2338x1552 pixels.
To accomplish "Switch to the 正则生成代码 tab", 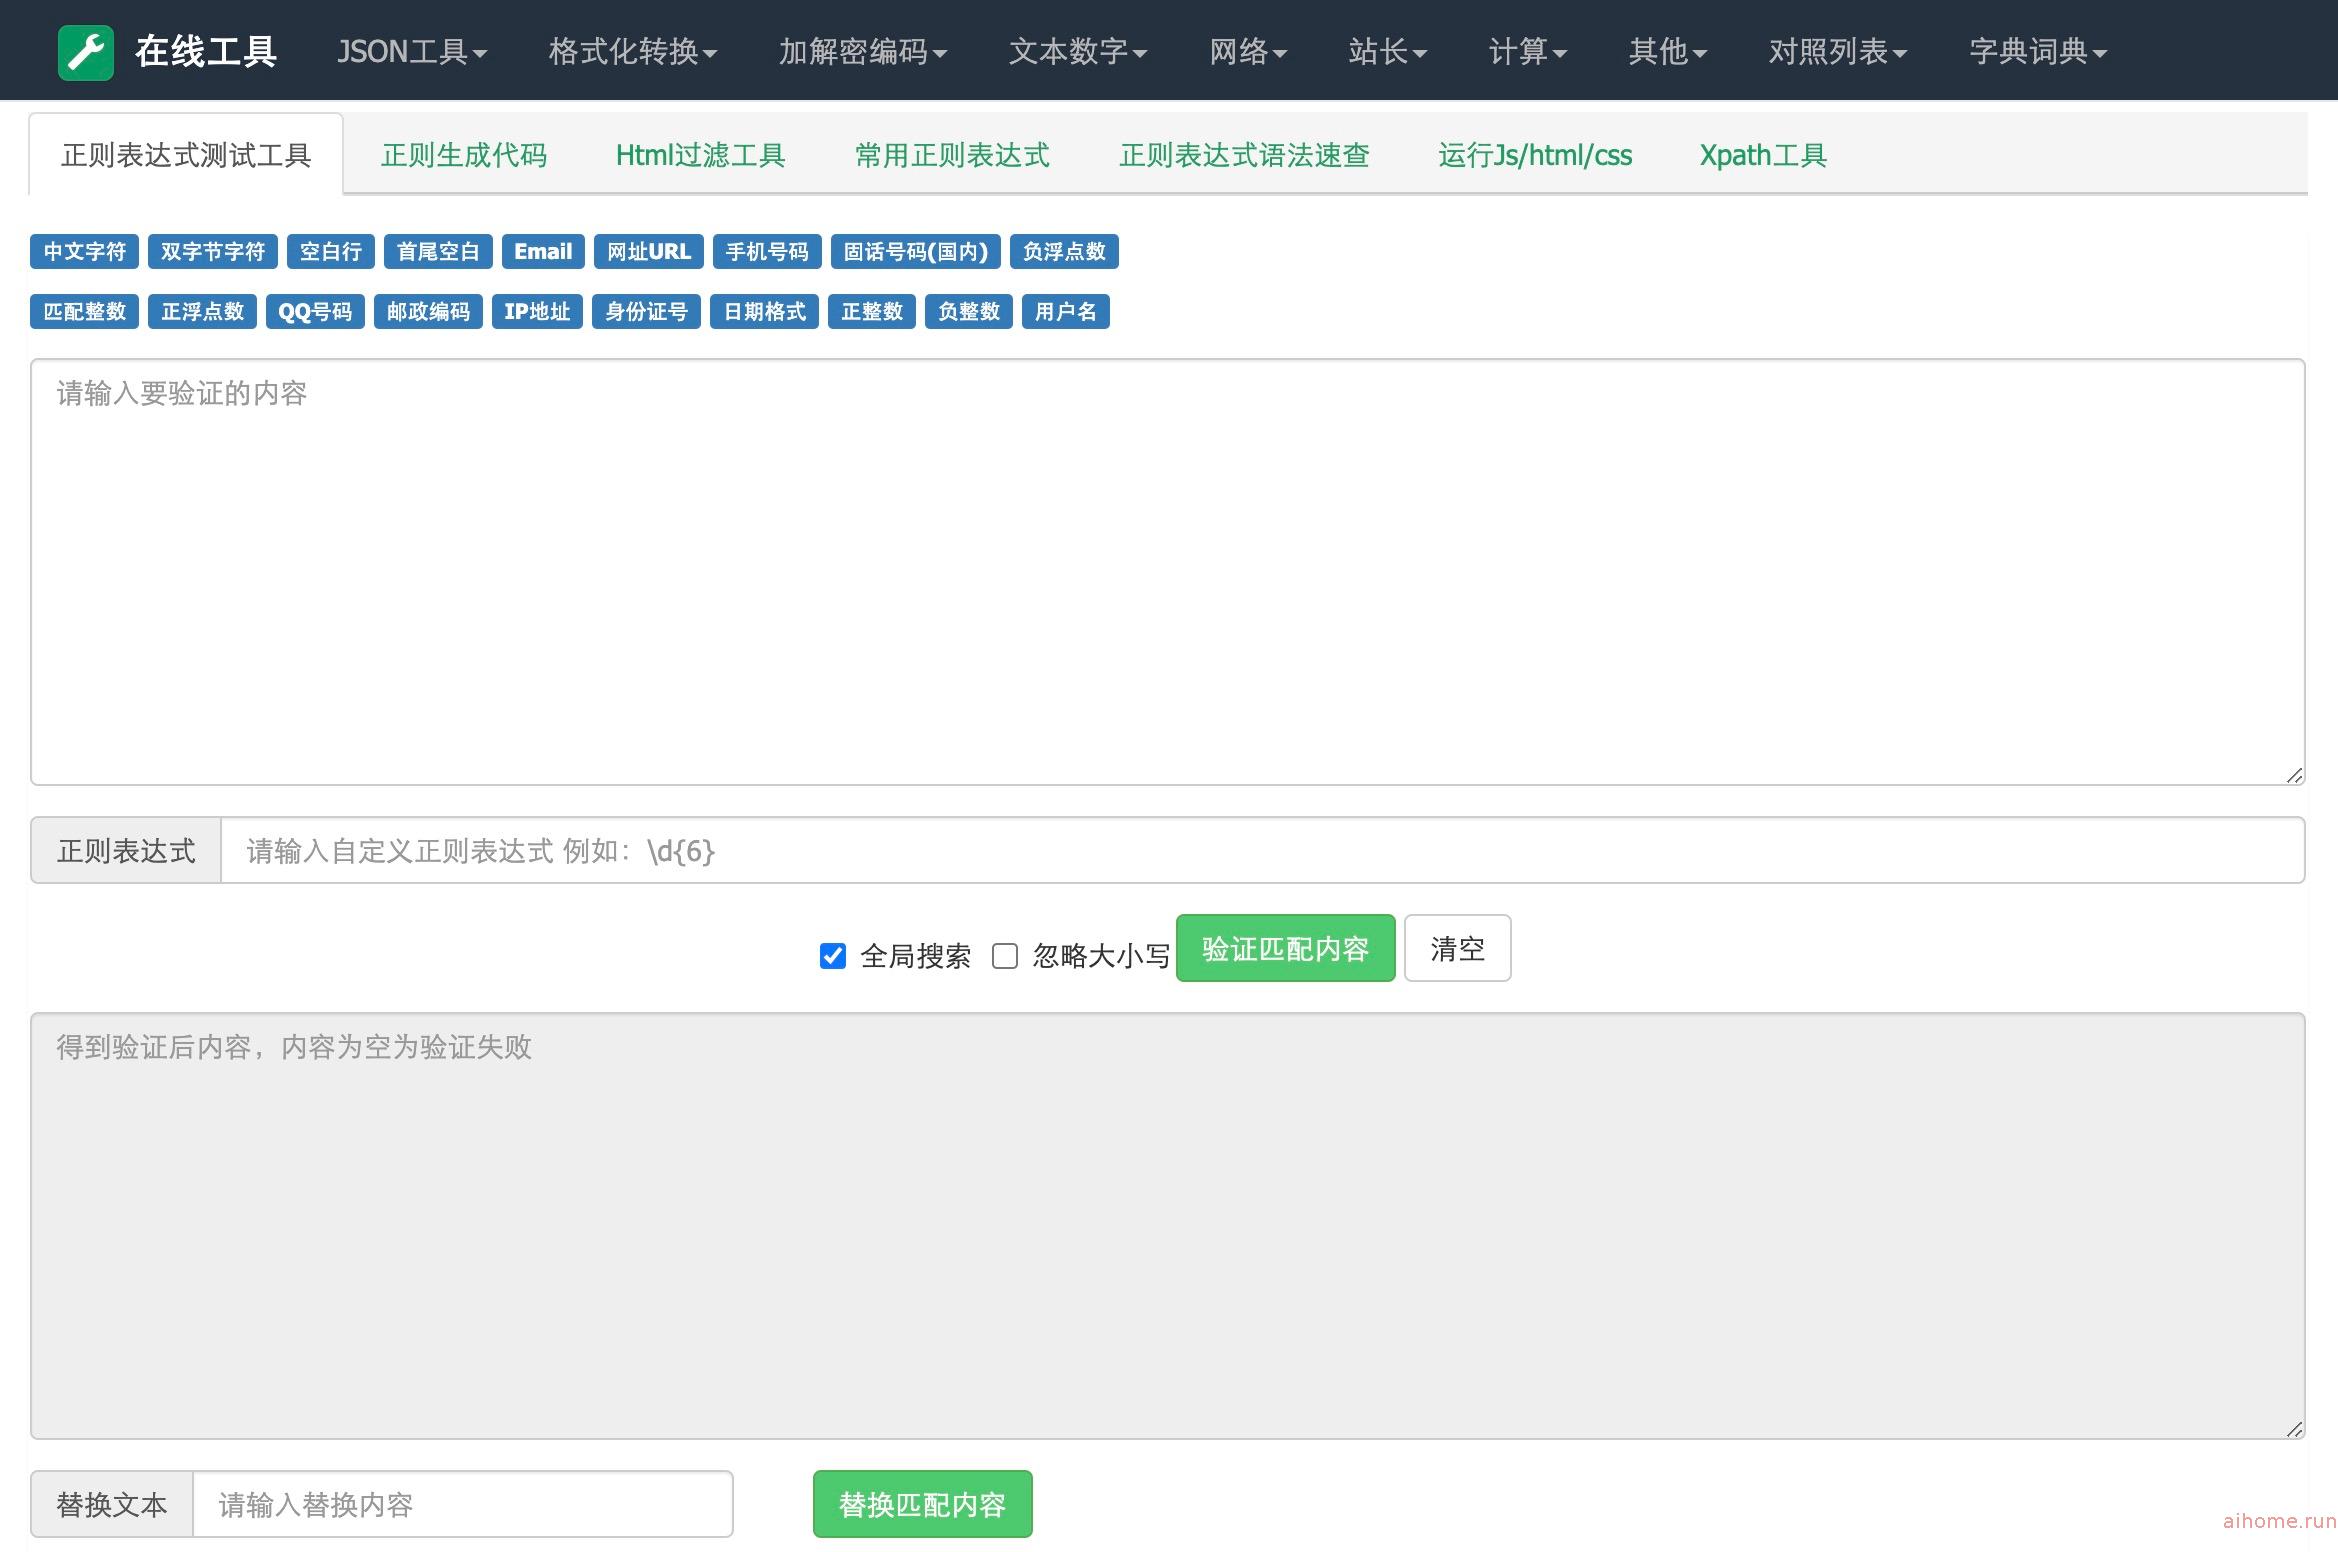I will (464, 155).
